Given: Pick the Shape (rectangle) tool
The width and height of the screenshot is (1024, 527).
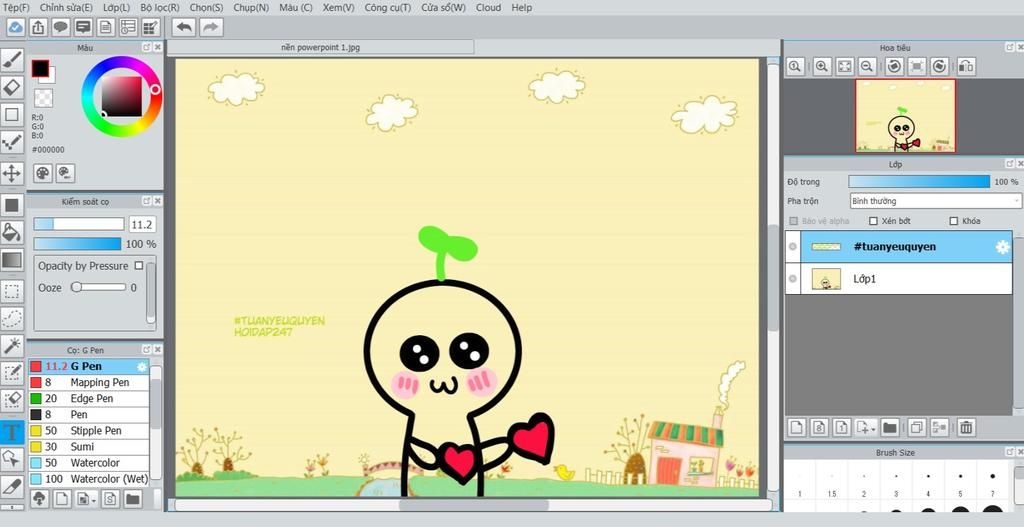Looking at the screenshot, I should click(12, 115).
